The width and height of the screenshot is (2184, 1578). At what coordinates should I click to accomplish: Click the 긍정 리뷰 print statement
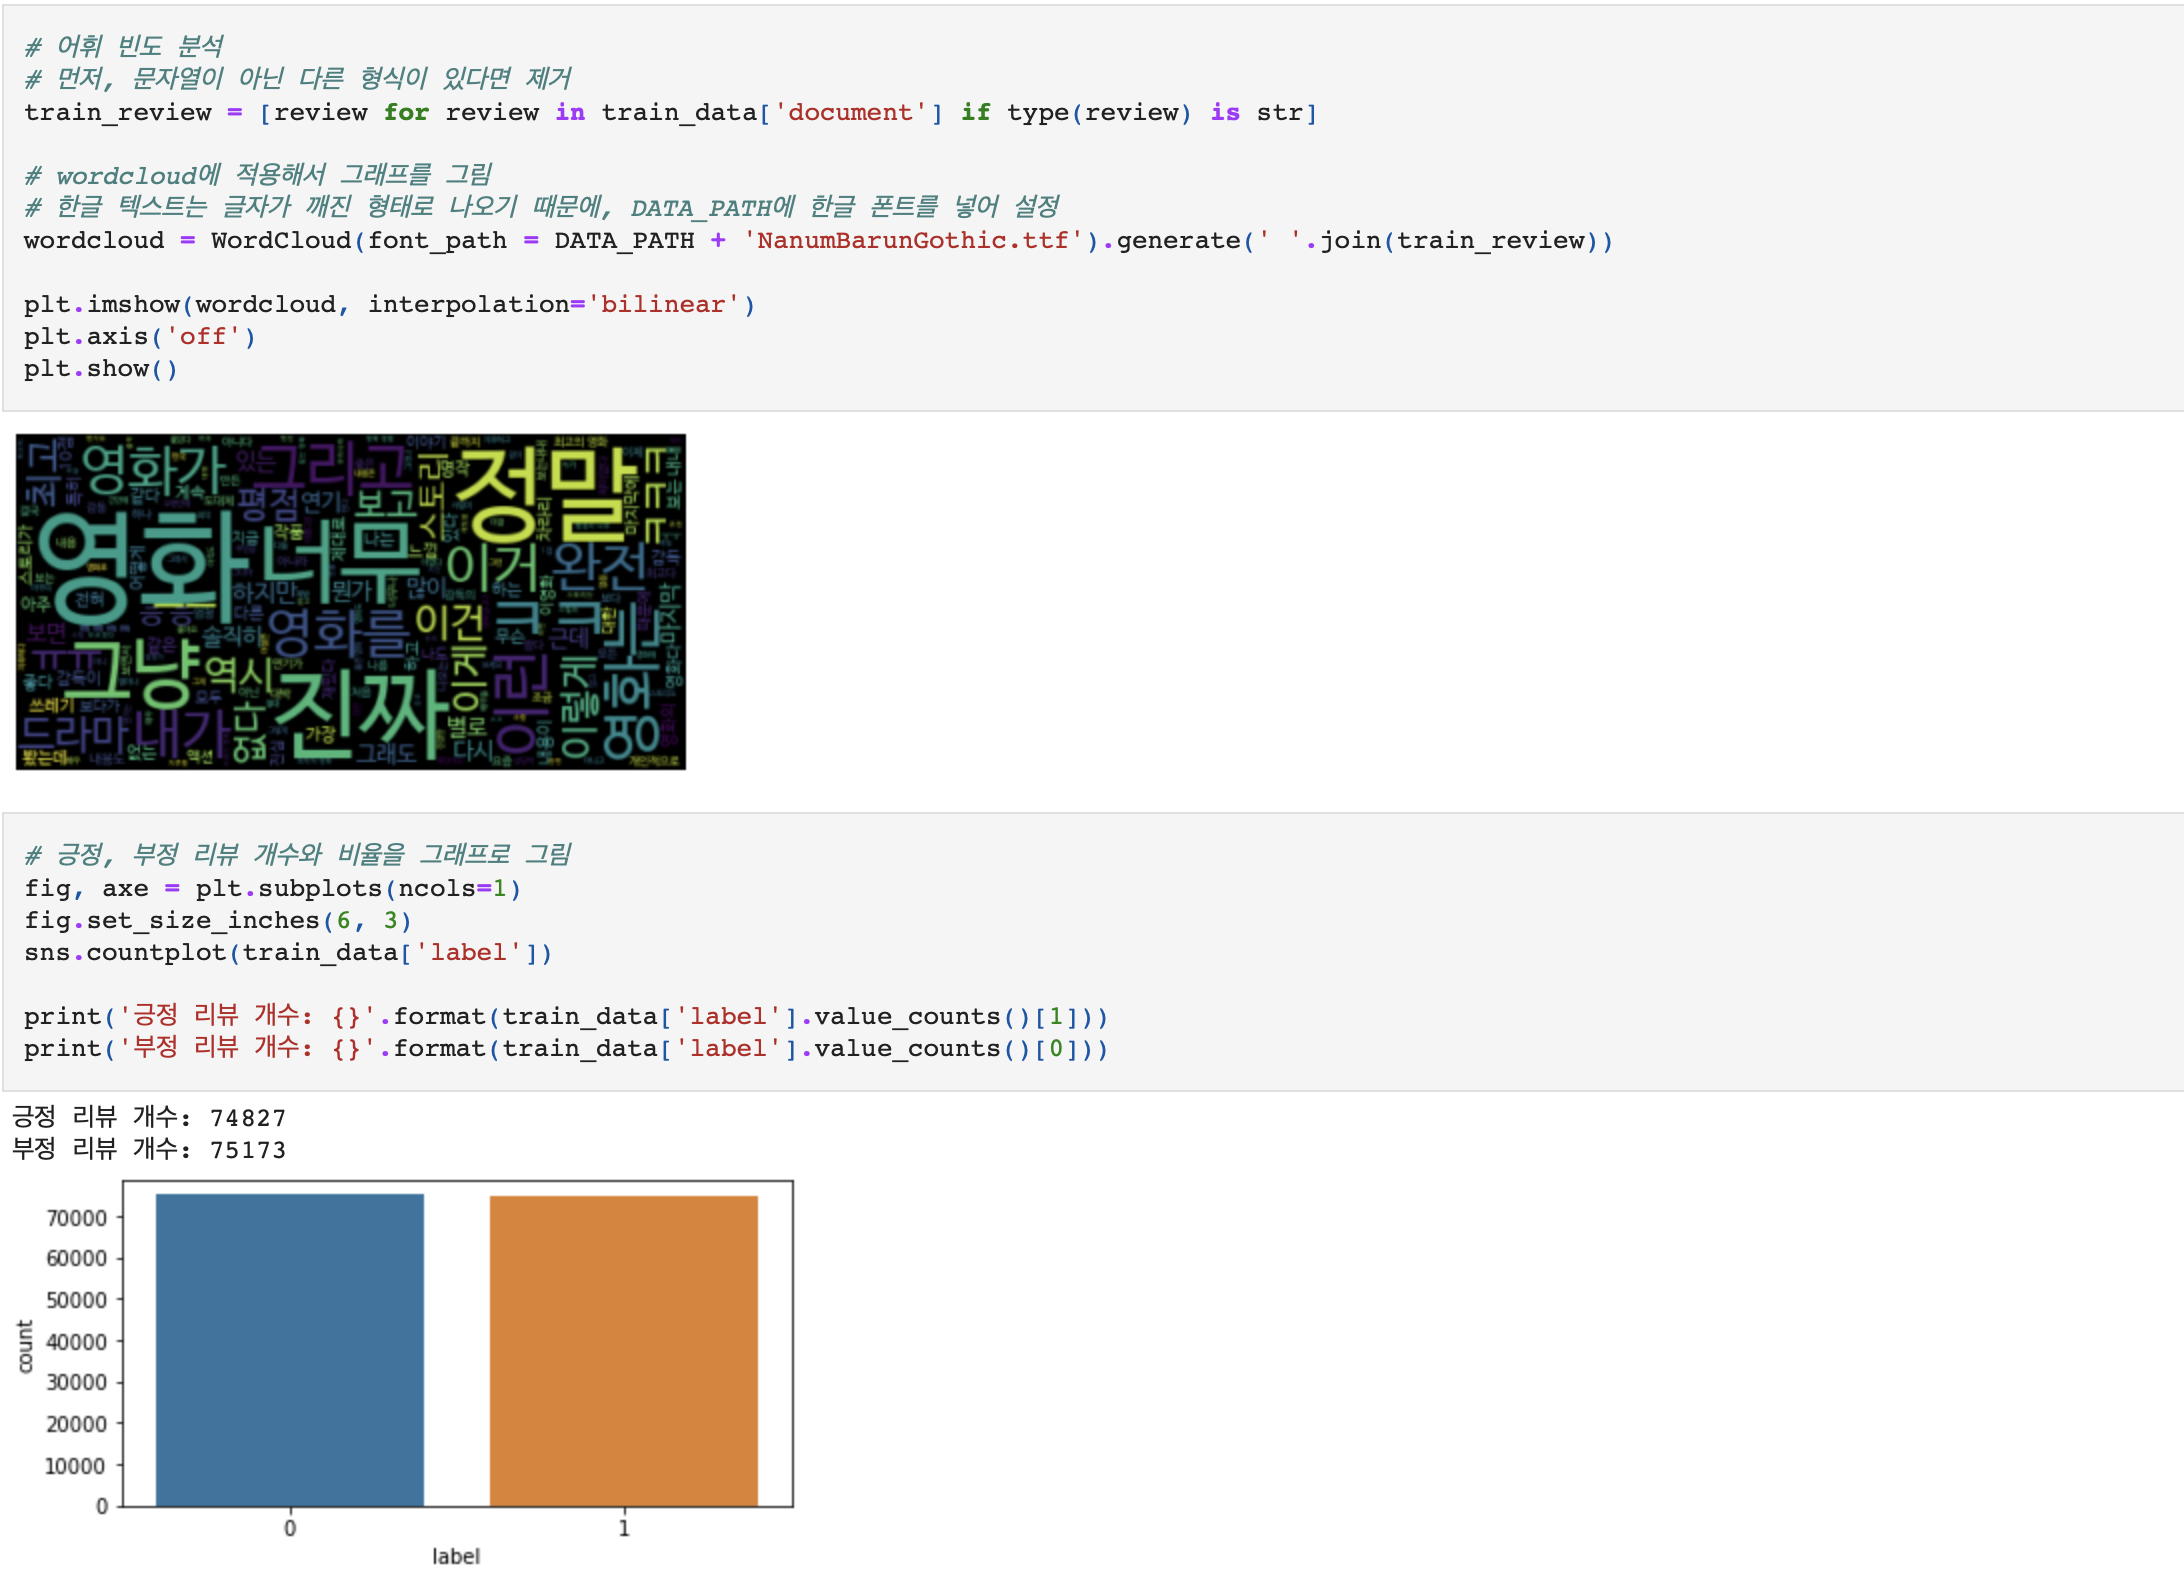click(x=565, y=1017)
